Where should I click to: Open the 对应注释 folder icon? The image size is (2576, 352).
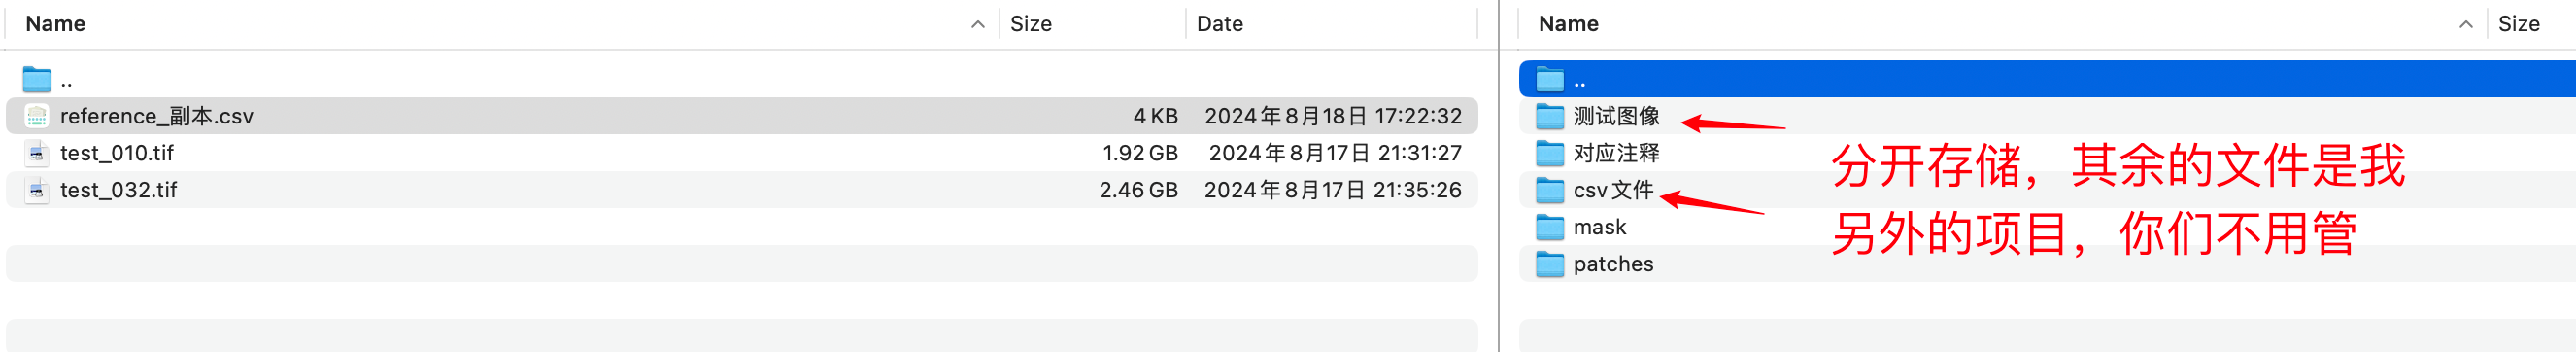[1550, 153]
